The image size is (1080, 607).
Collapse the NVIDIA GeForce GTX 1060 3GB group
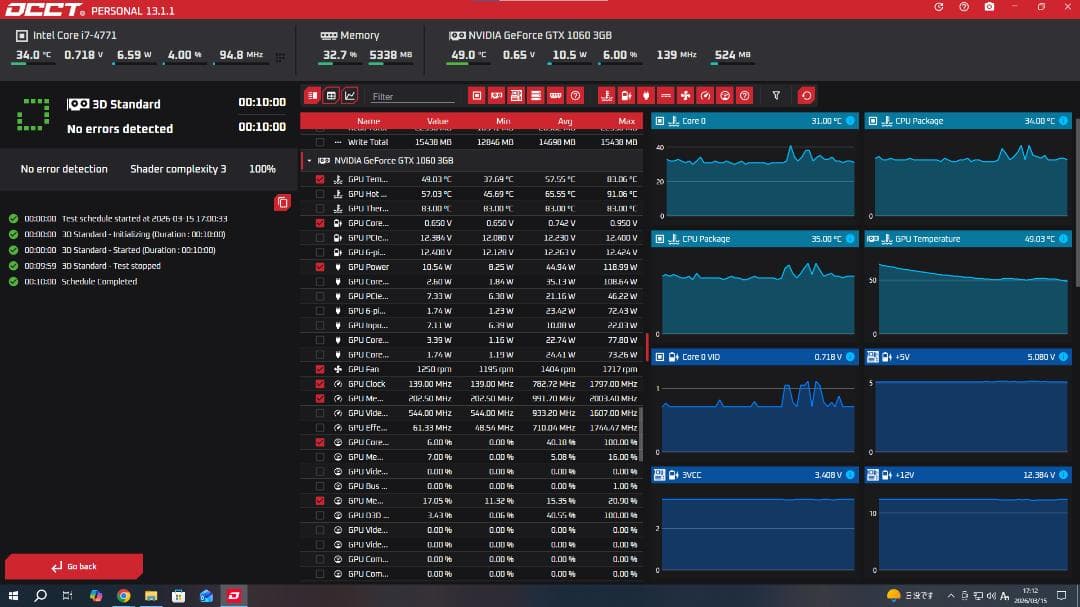pos(310,160)
